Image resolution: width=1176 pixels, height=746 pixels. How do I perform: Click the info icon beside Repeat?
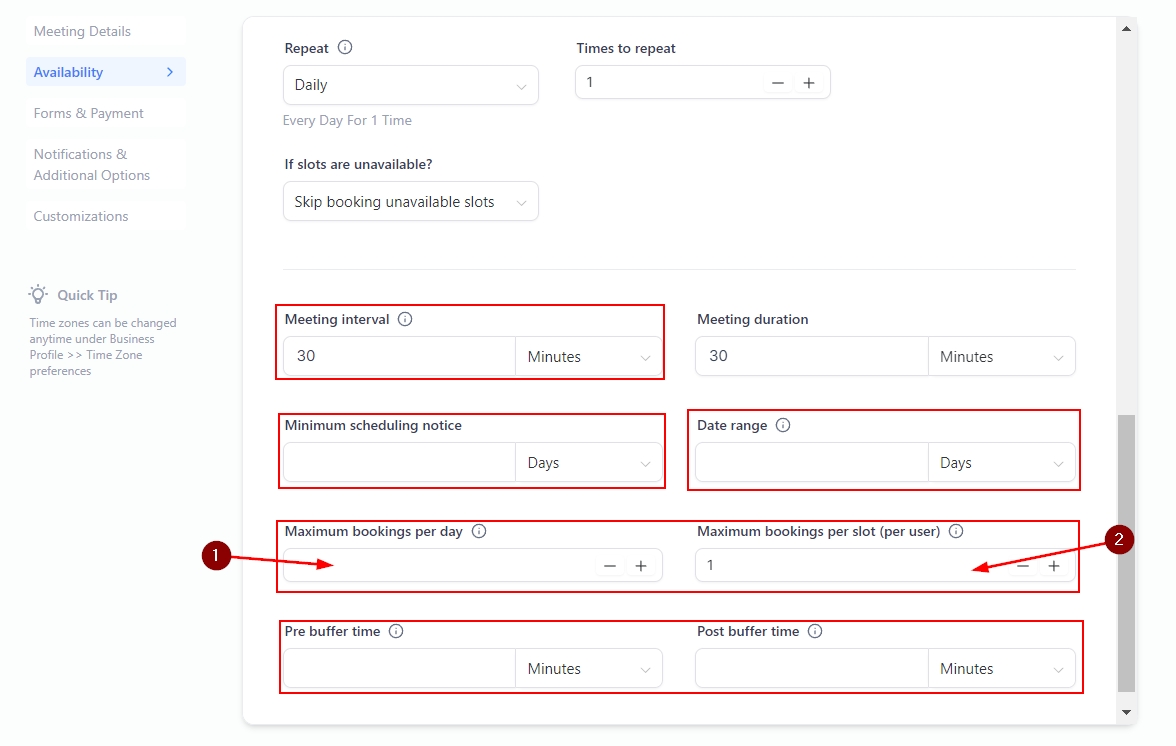coord(345,48)
